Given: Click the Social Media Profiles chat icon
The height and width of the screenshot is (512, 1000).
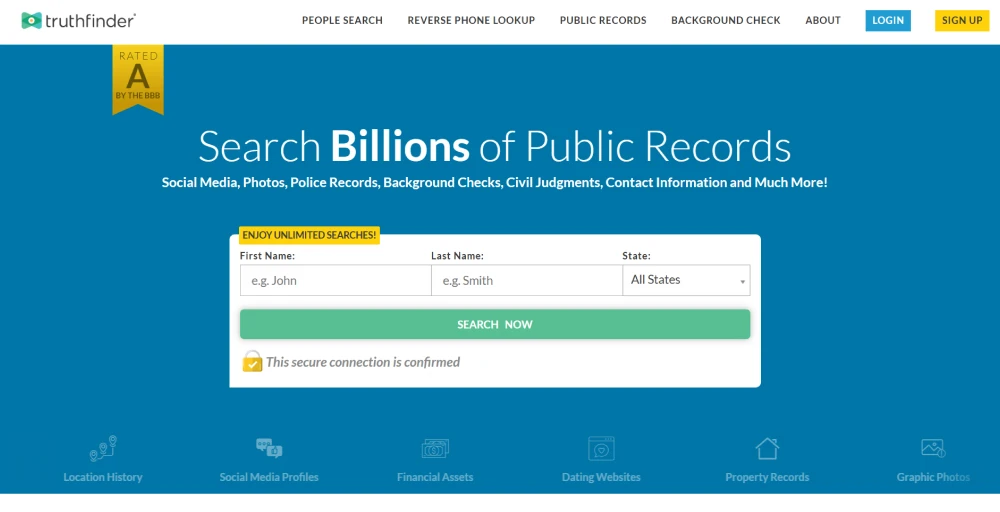Looking at the screenshot, I should (x=269, y=448).
